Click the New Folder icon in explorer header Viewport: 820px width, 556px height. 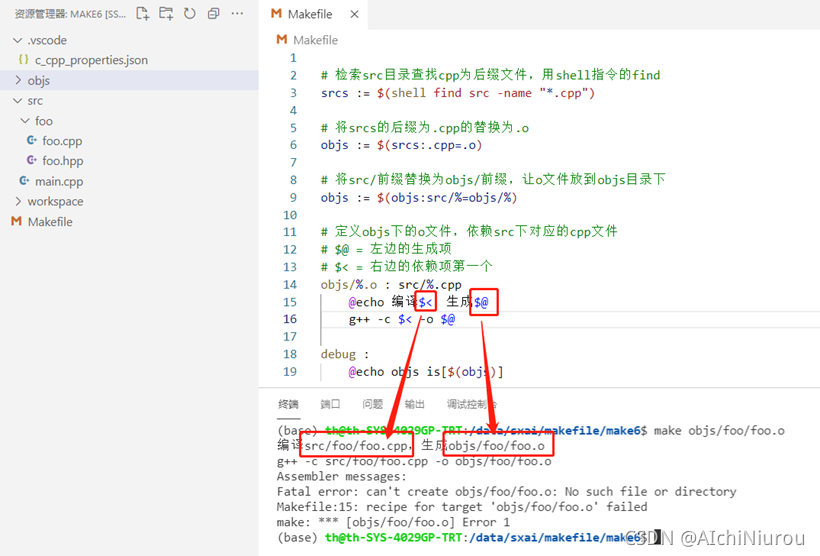click(166, 14)
